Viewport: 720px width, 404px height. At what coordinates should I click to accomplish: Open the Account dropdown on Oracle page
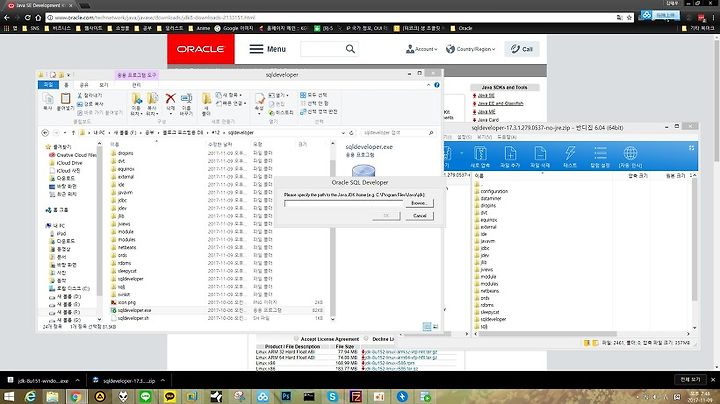click(x=422, y=49)
